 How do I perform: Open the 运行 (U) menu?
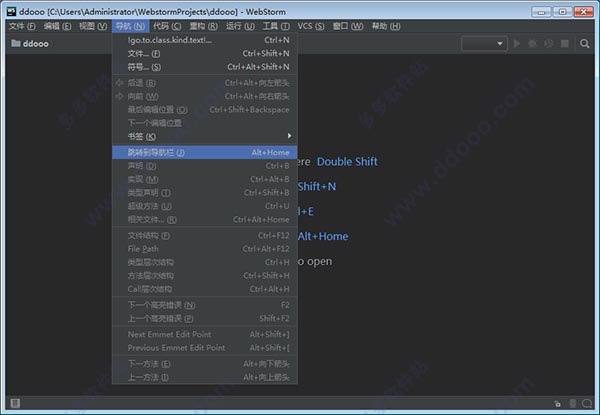[240, 26]
